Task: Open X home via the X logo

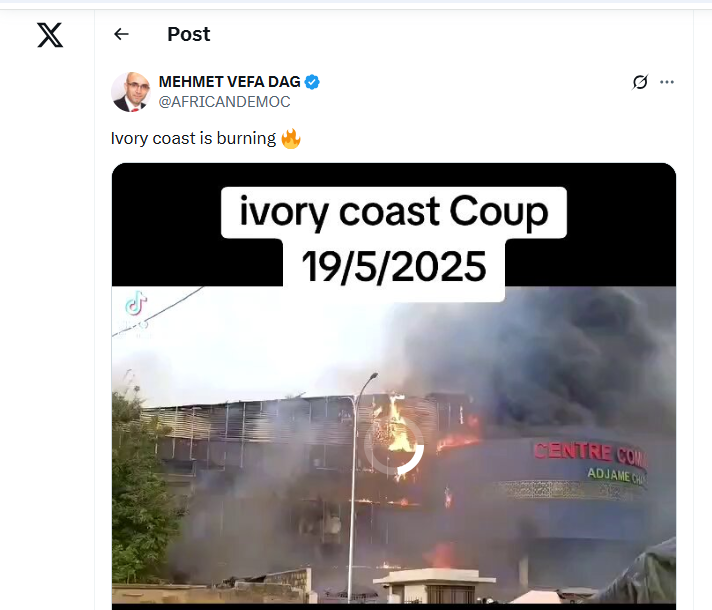Action: click(50, 35)
